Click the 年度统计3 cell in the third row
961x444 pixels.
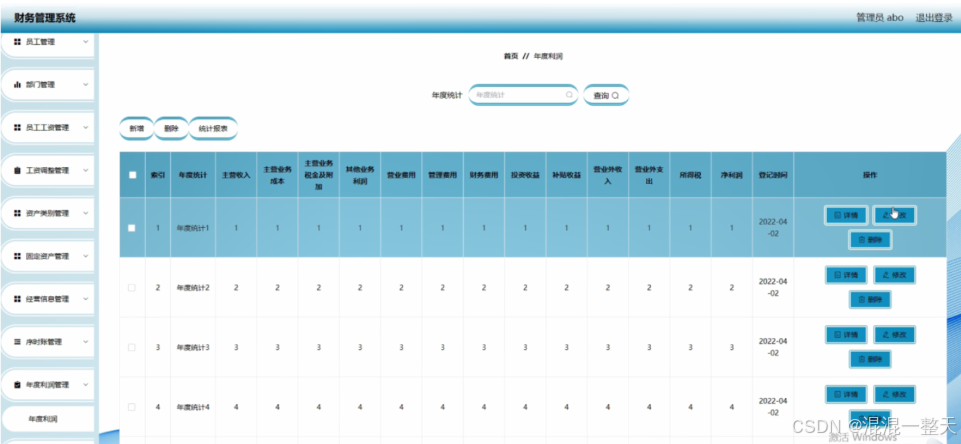click(x=193, y=347)
